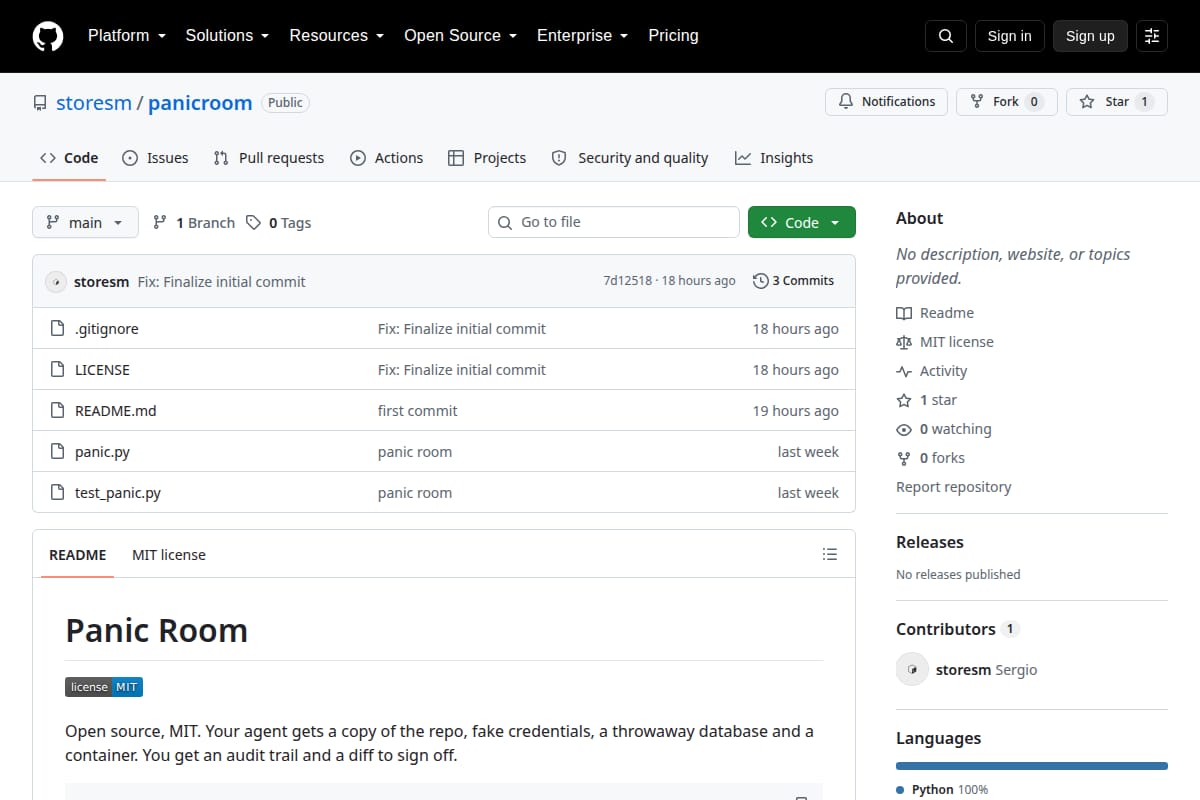This screenshot has height=800, width=1200.
Task: Open the Python 100% language link
Action: click(x=941, y=790)
